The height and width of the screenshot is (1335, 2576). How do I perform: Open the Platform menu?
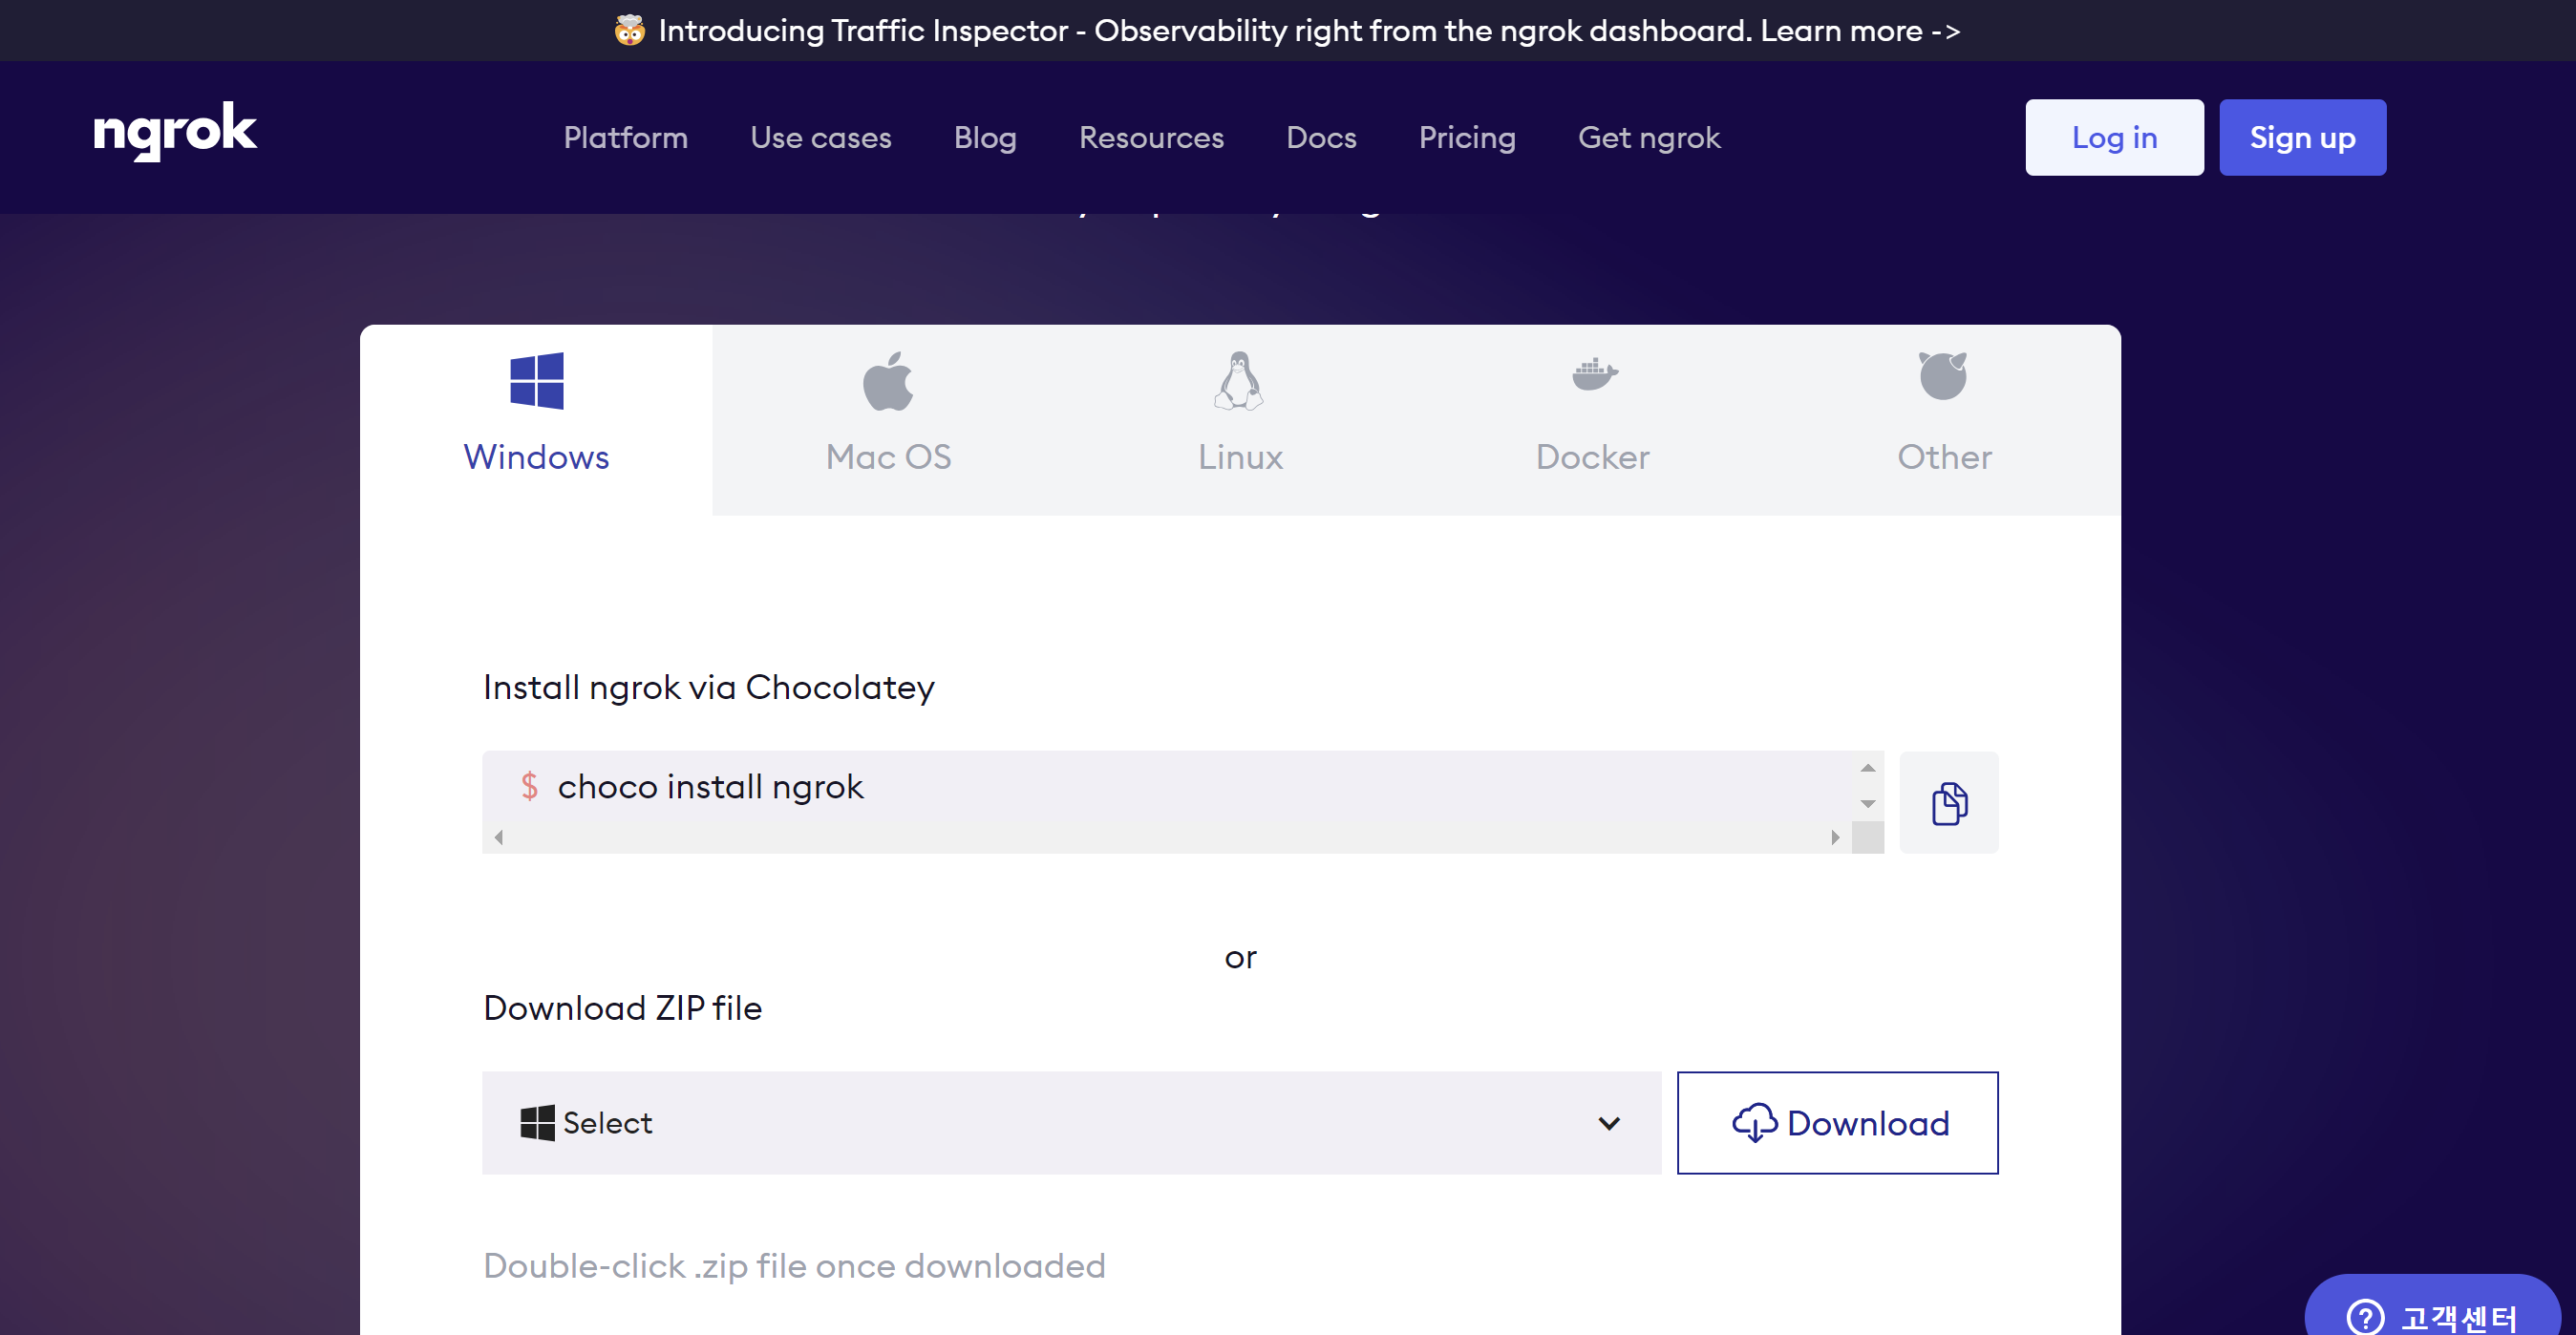[626, 138]
